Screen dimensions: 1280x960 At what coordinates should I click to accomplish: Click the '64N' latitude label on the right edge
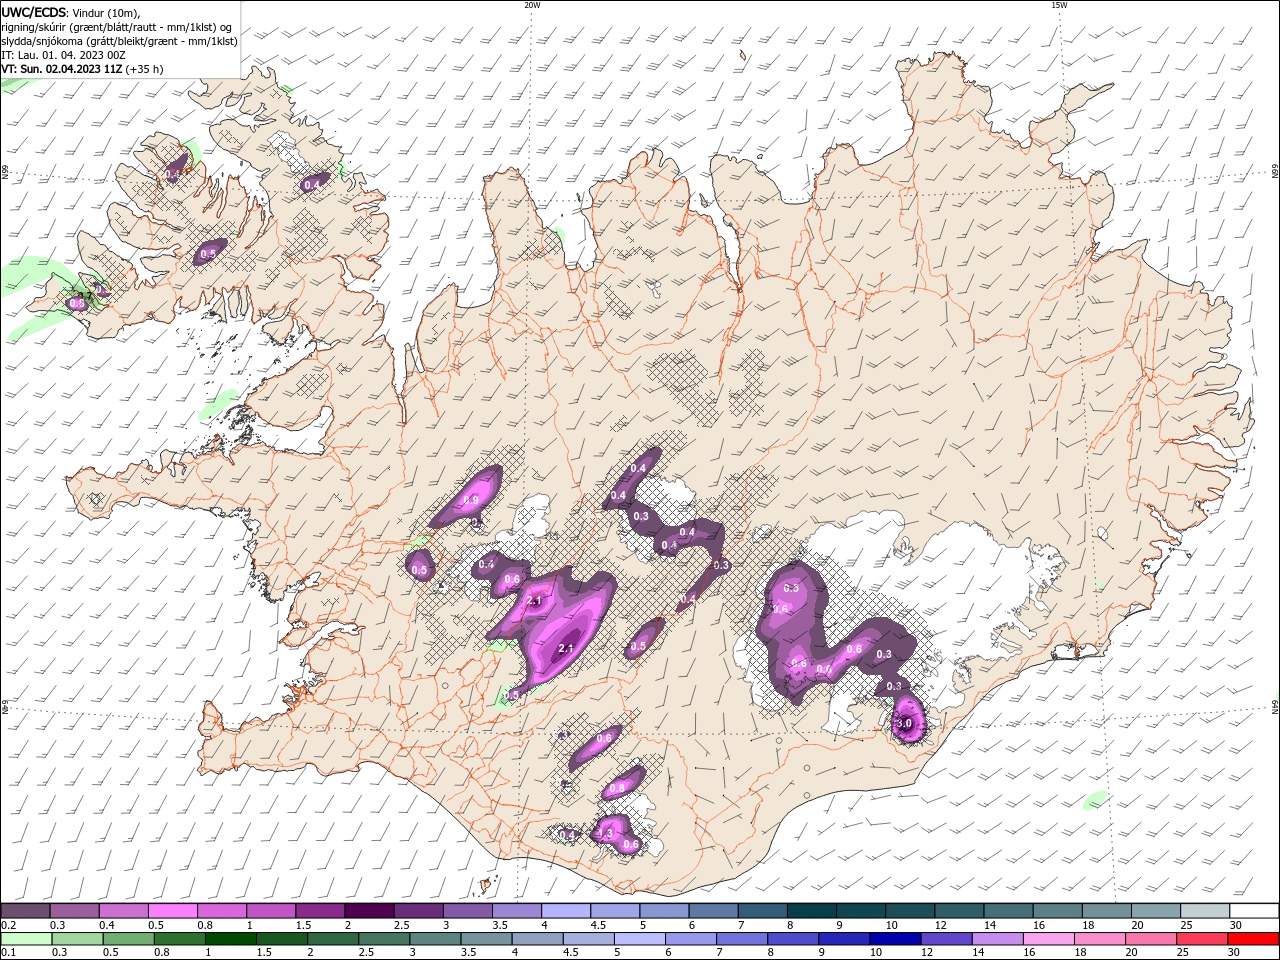[1275, 707]
